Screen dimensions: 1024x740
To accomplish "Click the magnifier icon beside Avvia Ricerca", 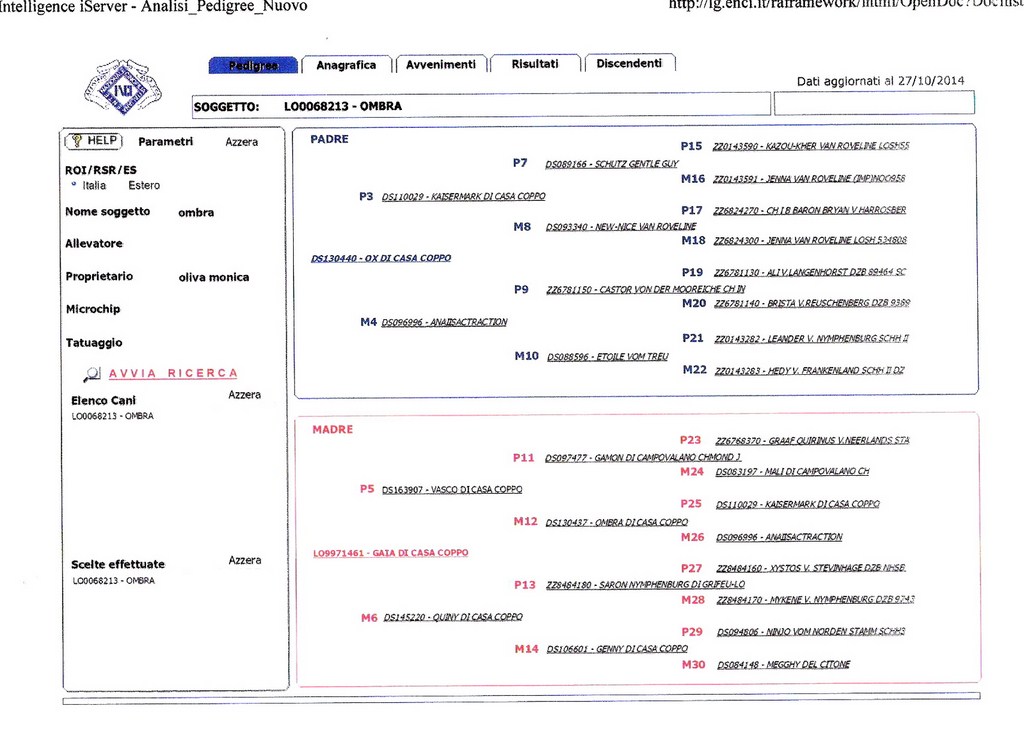I will click(92, 374).
